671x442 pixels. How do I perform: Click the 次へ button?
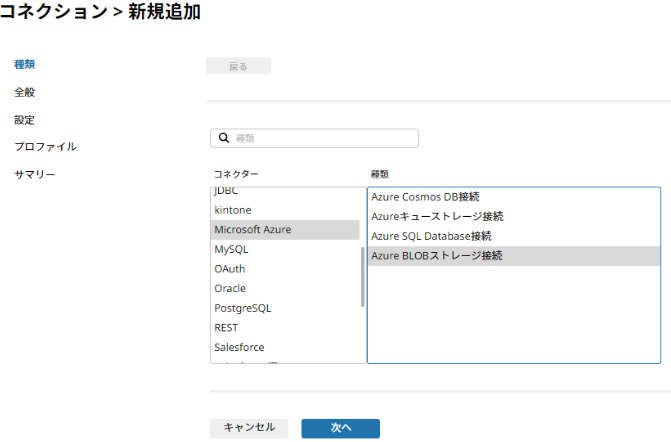tap(340, 428)
